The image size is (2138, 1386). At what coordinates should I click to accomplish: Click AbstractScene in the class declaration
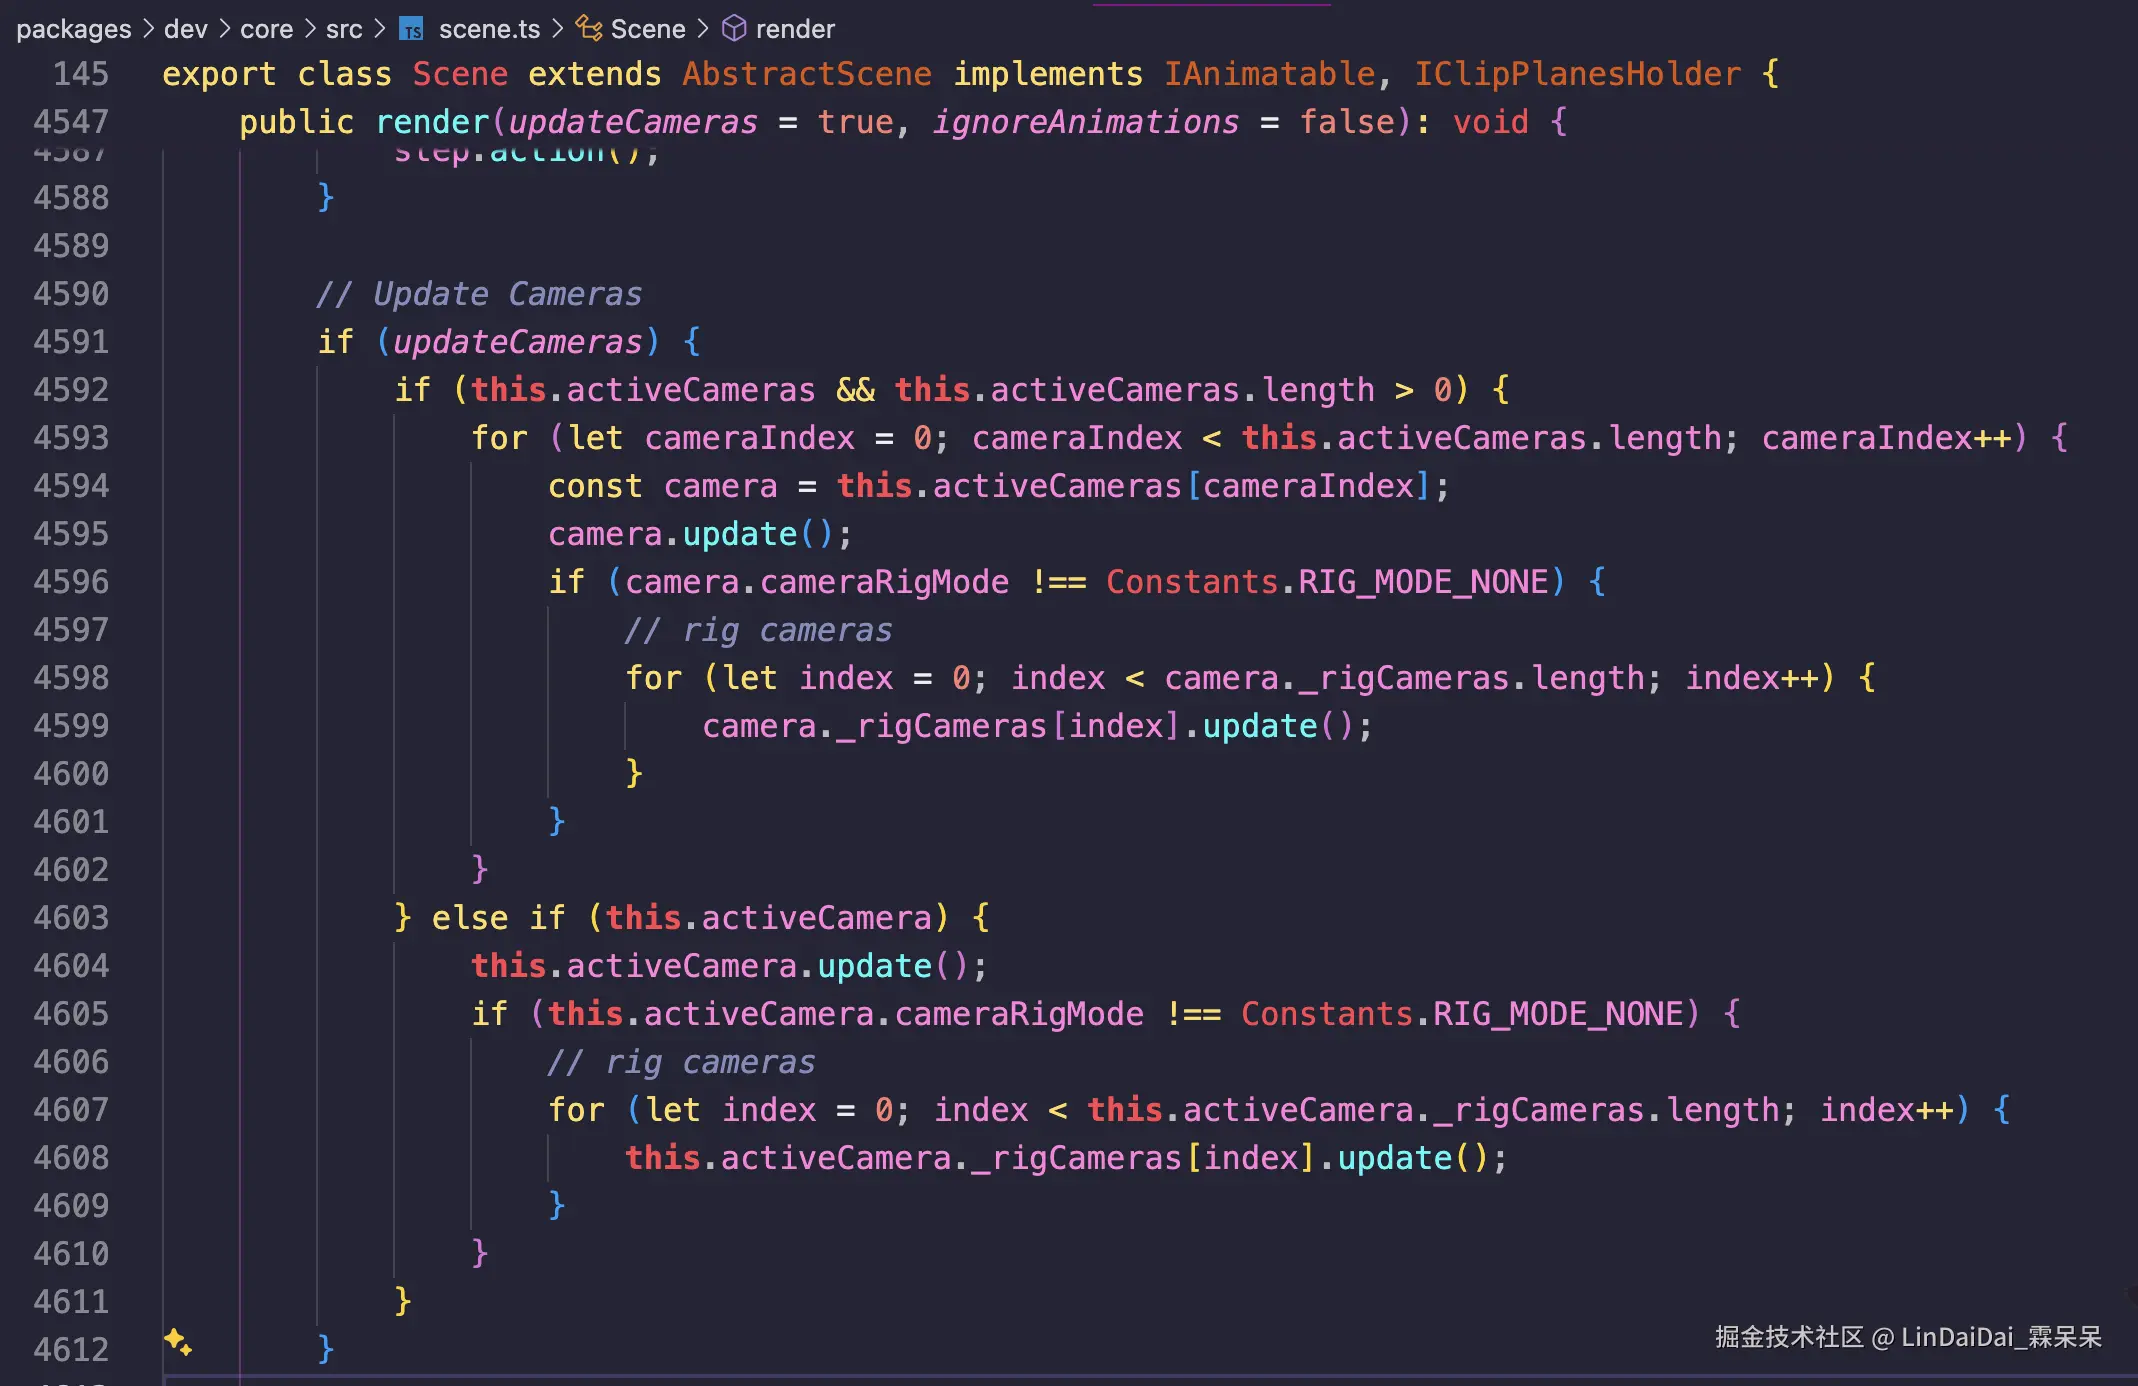(x=806, y=74)
